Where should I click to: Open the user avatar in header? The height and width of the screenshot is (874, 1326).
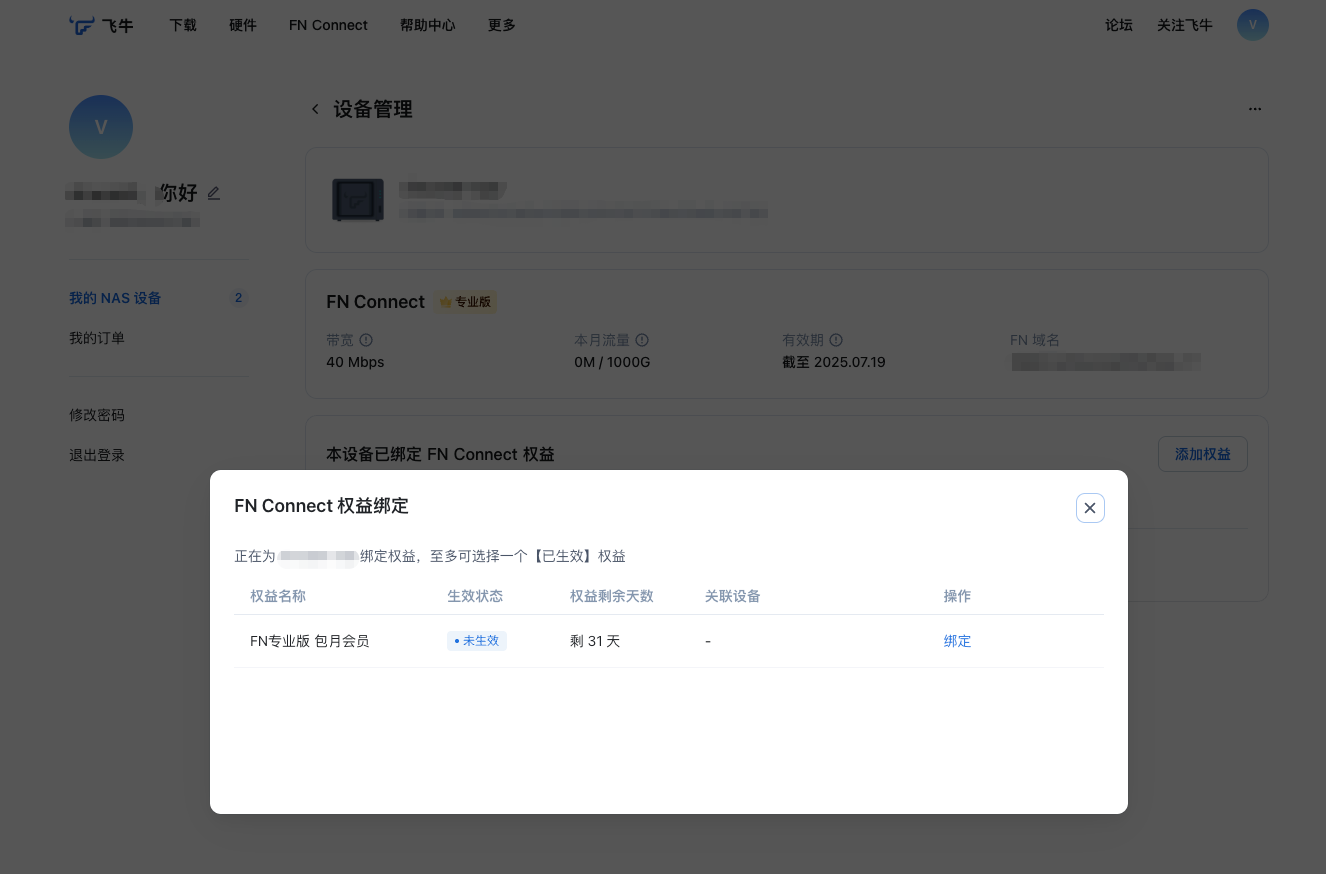(x=1253, y=25)
